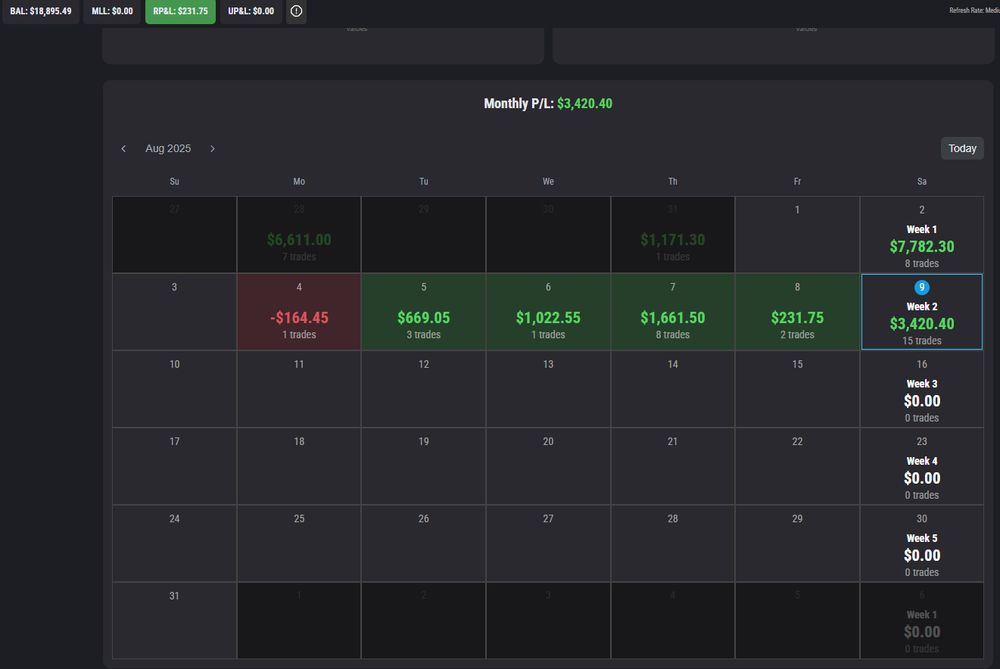Select the August 18 calendar cell

[x=299, y=466]
